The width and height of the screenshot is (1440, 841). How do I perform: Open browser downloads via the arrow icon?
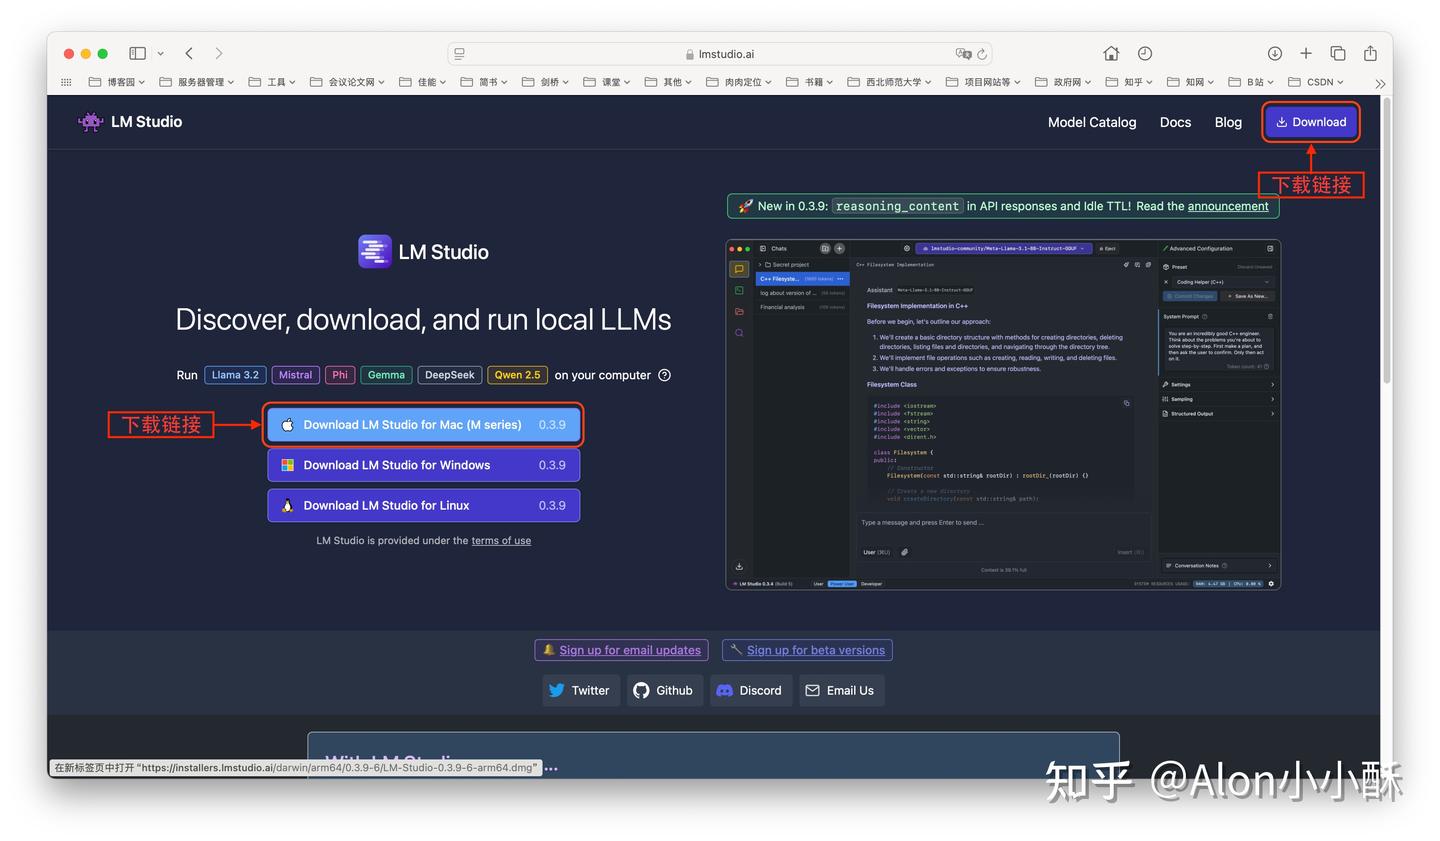(1274, 53)
